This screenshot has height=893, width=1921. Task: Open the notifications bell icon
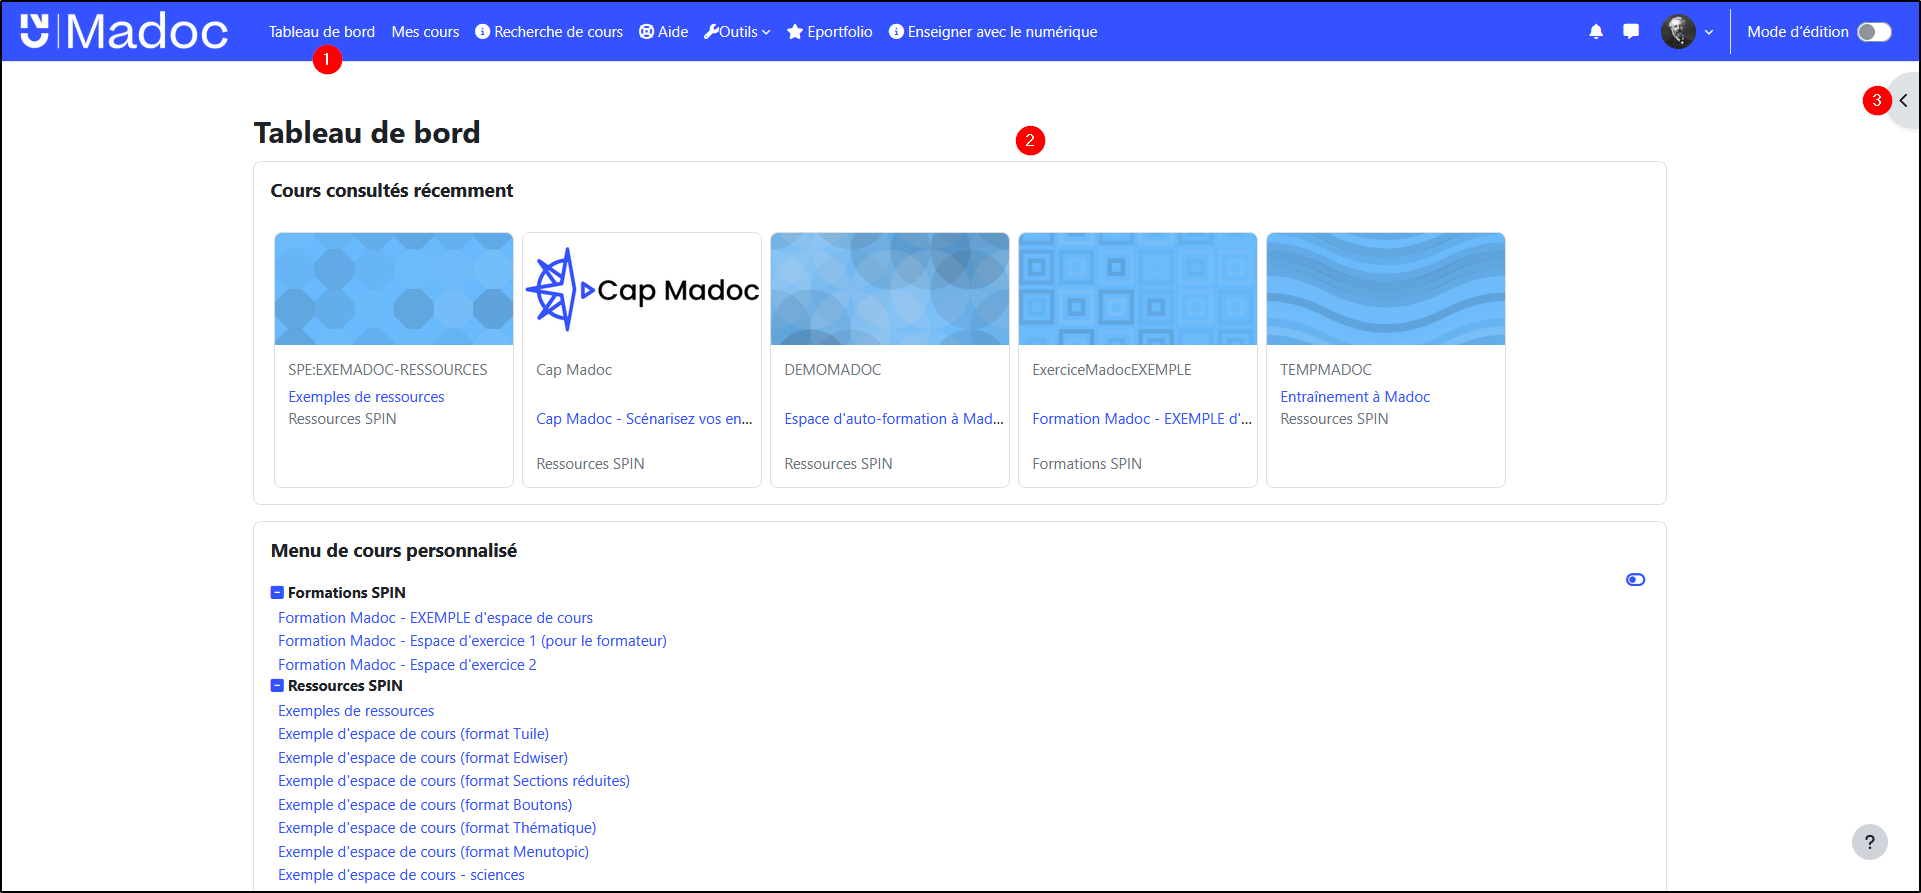(1595, 32)
